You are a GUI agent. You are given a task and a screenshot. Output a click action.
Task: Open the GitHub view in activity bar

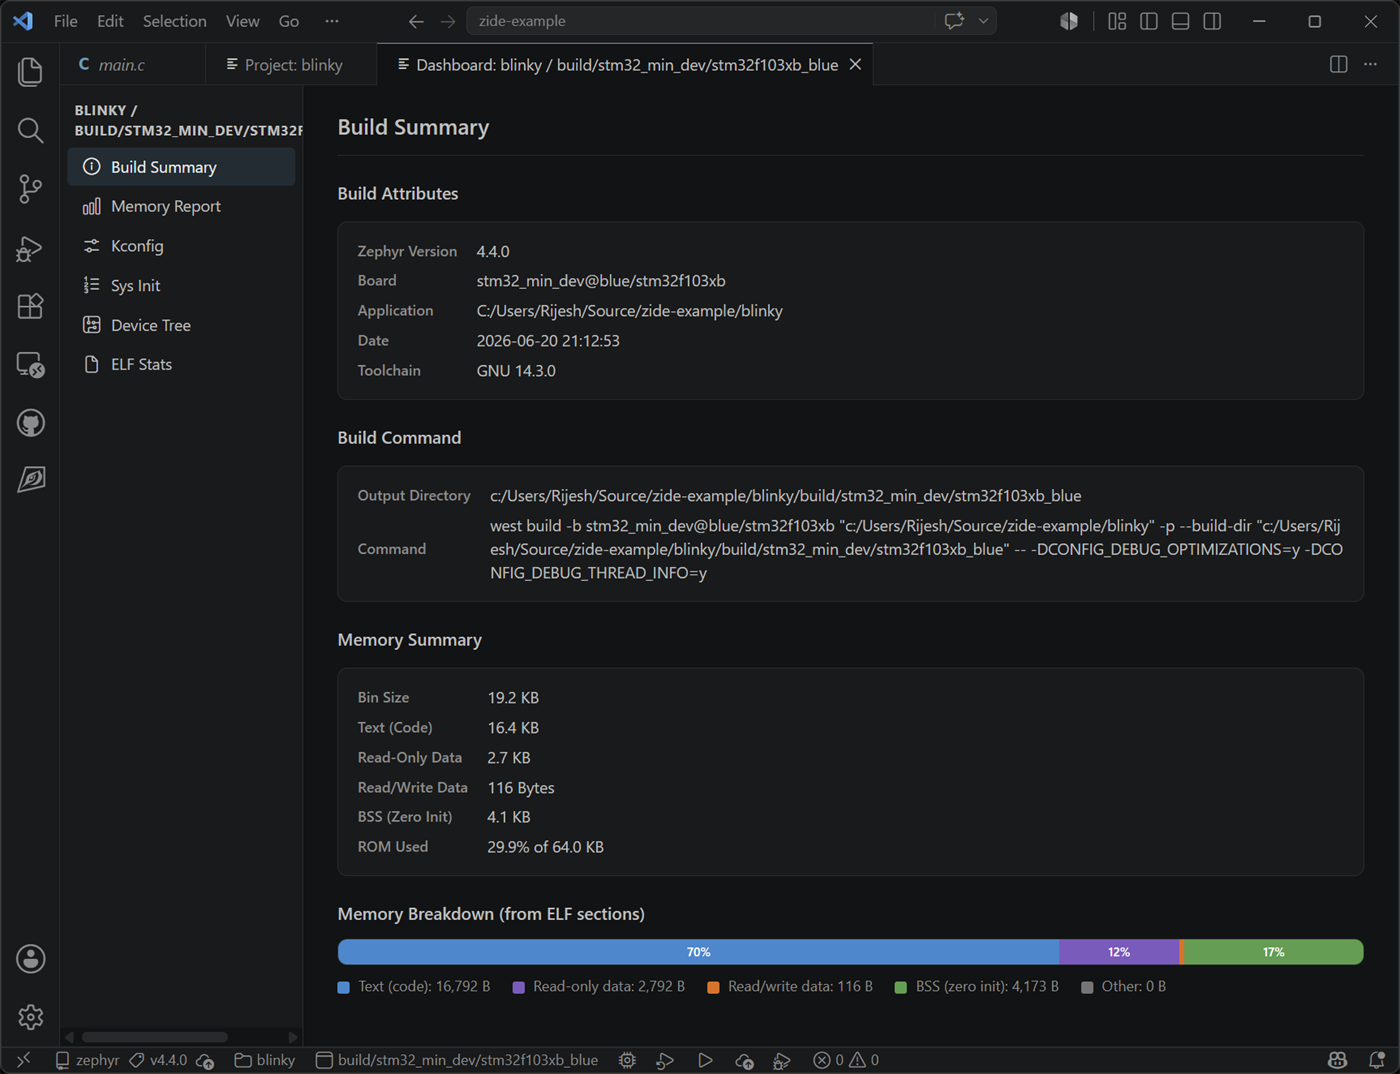tap(30, 423)
